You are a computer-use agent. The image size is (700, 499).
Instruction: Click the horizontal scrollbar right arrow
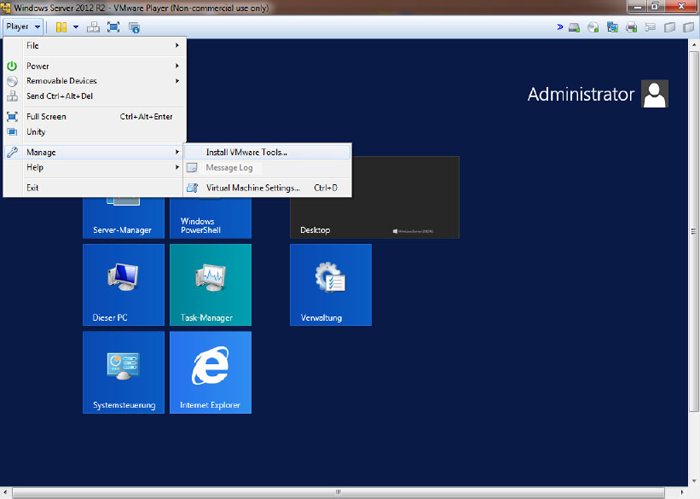pos(682,492)
